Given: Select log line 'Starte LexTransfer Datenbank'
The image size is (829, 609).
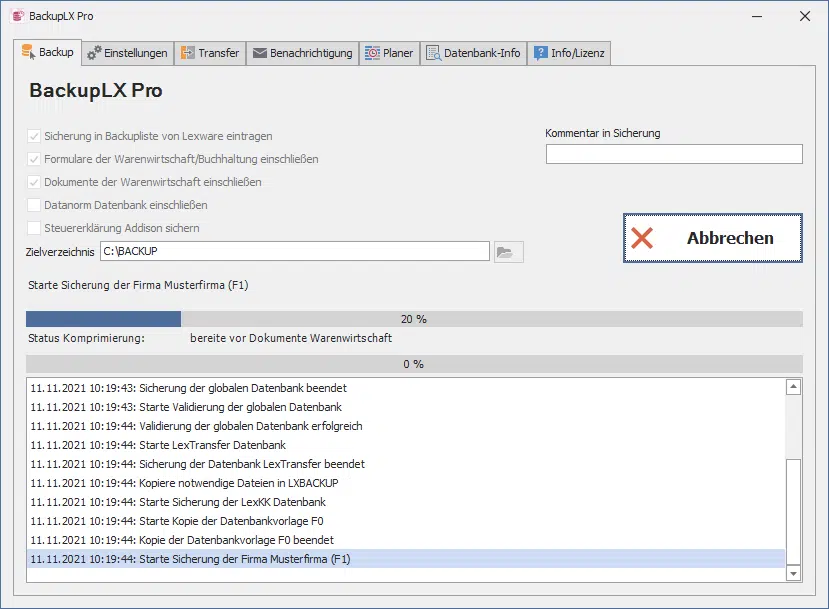Looking at the screenshot, I should click(406, 445).
